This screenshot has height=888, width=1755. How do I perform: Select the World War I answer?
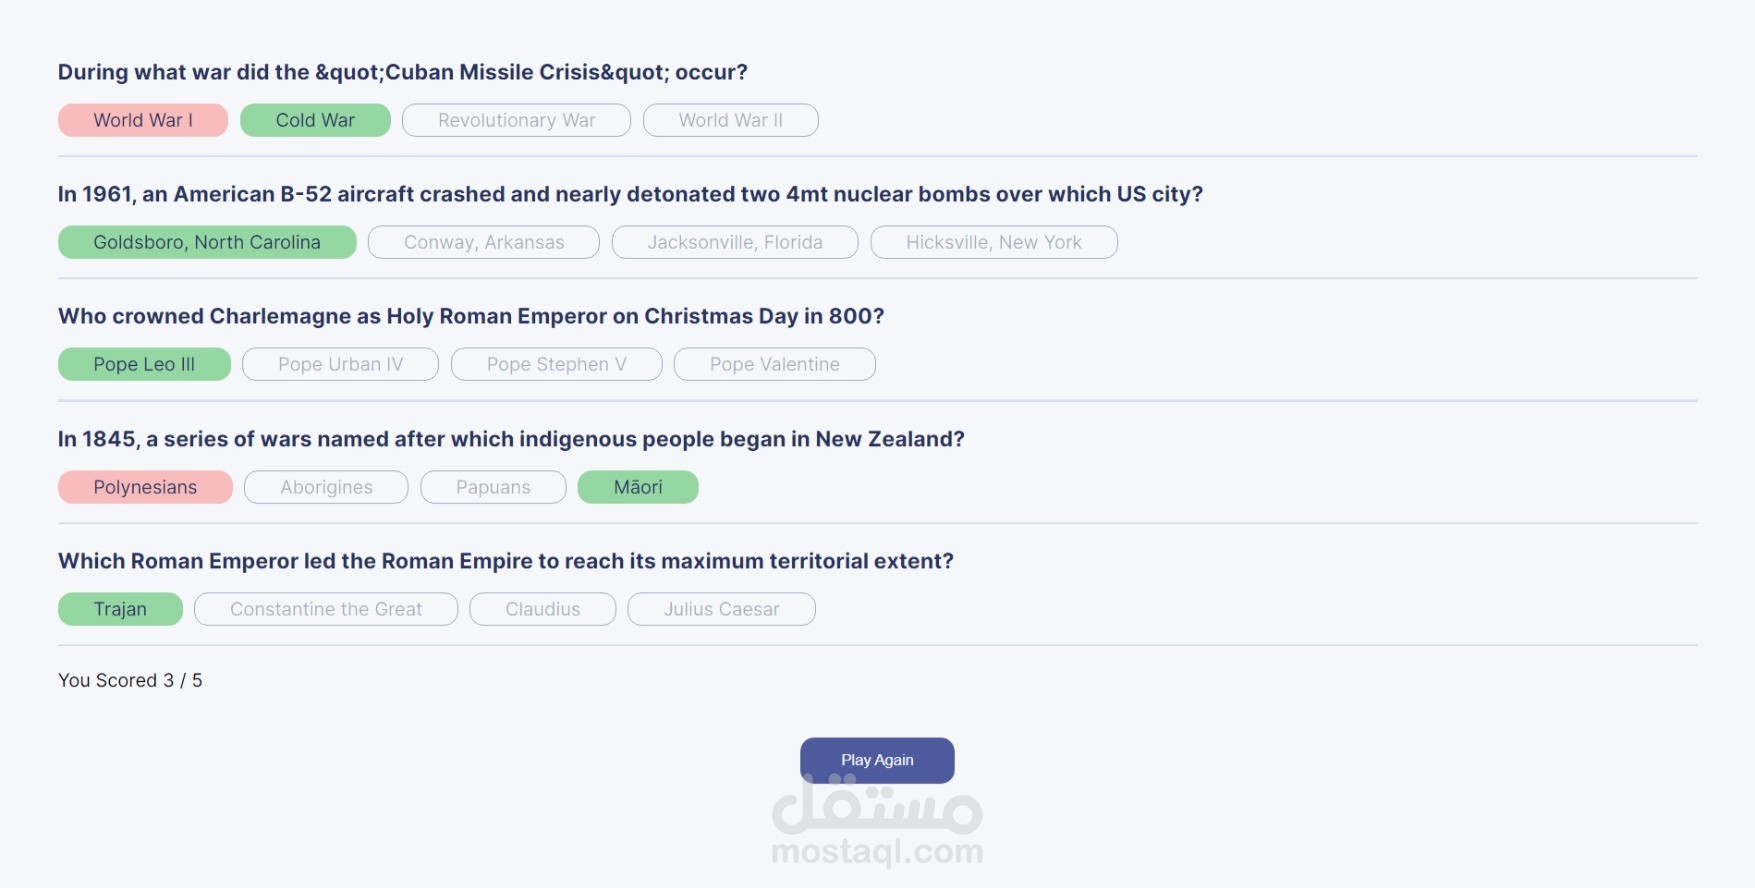pyautogui.click(x=143, y=120)
